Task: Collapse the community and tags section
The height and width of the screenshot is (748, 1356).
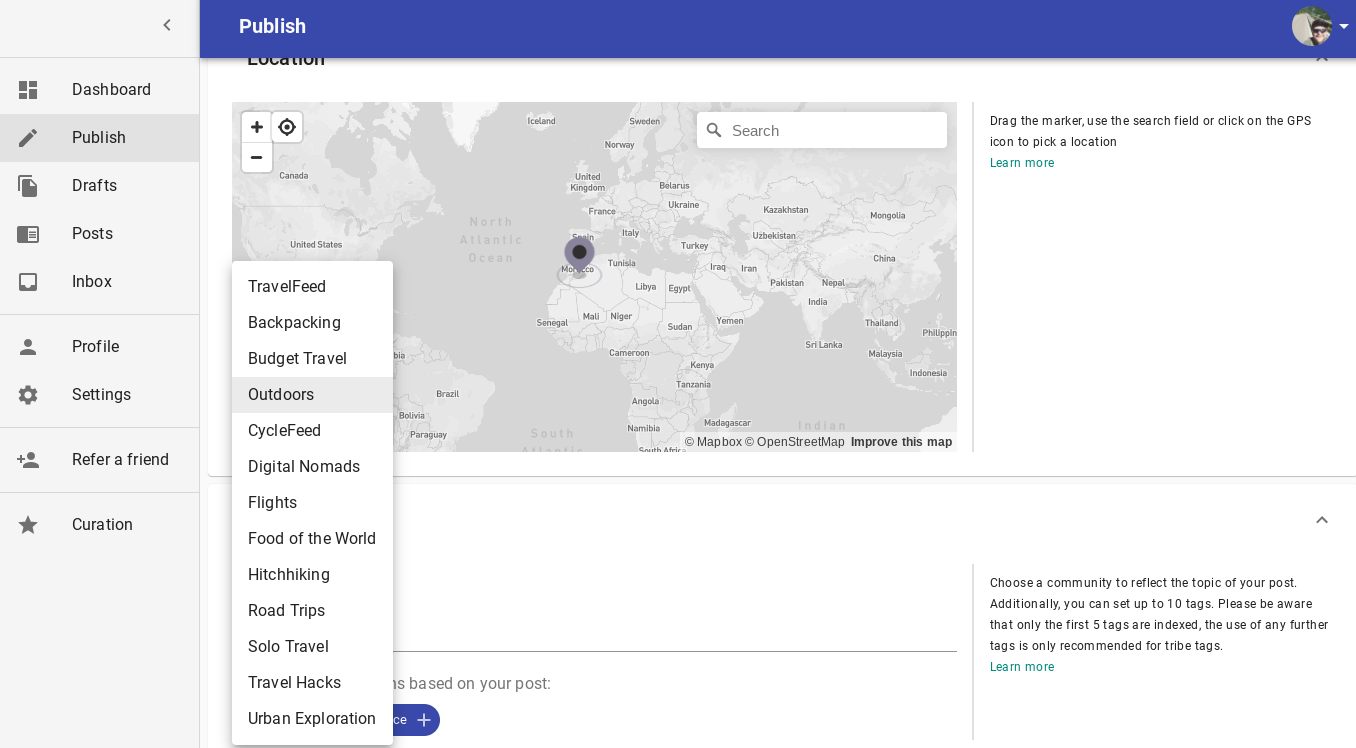Action: 1322,520
